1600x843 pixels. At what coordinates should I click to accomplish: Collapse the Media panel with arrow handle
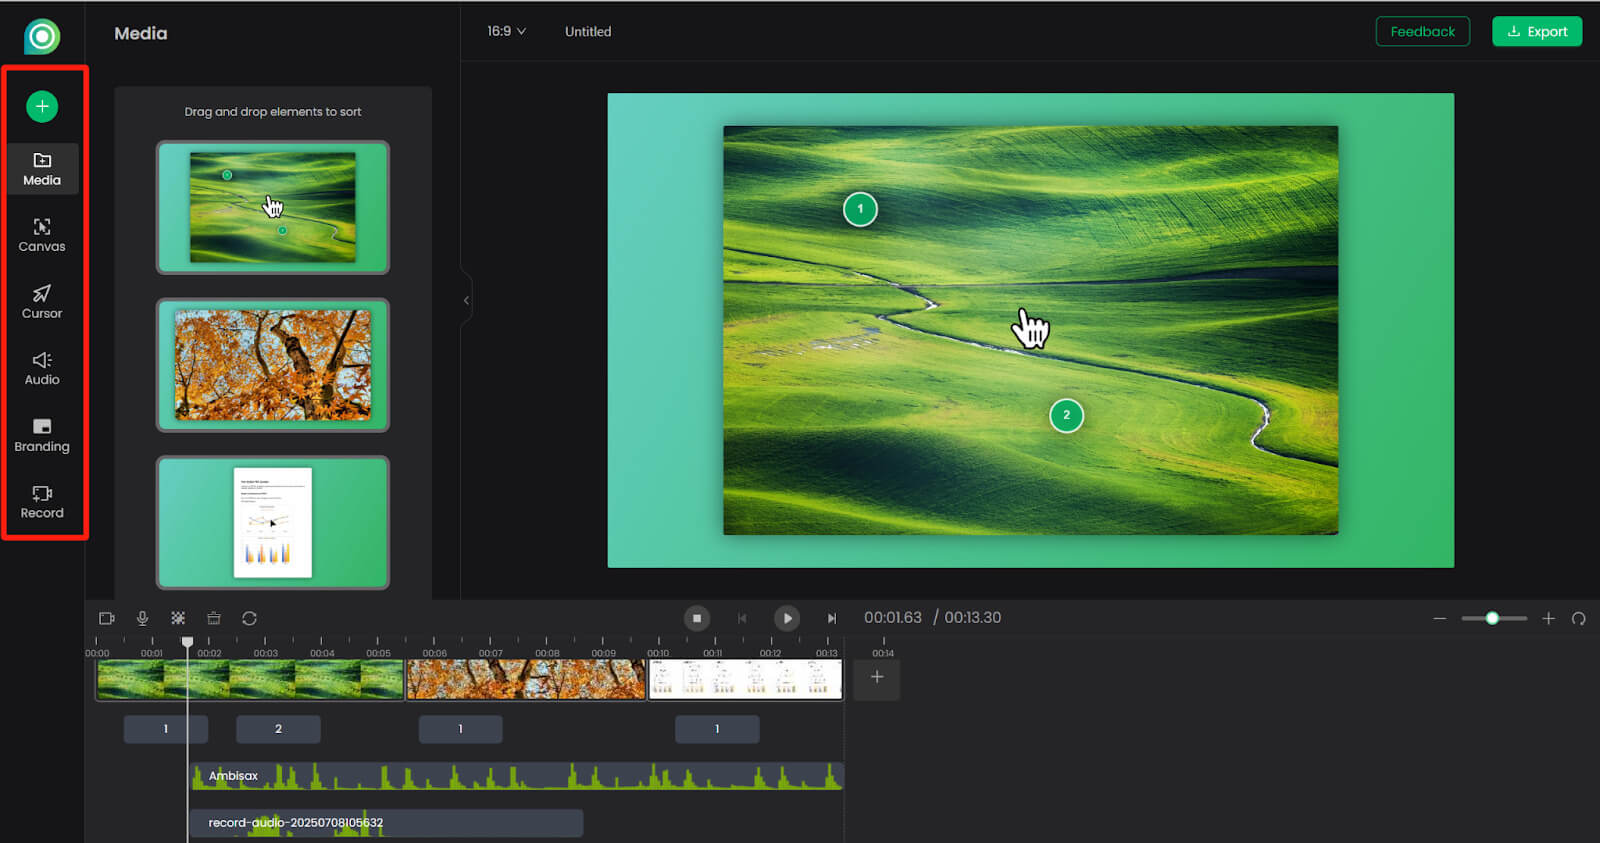(466, 300)
